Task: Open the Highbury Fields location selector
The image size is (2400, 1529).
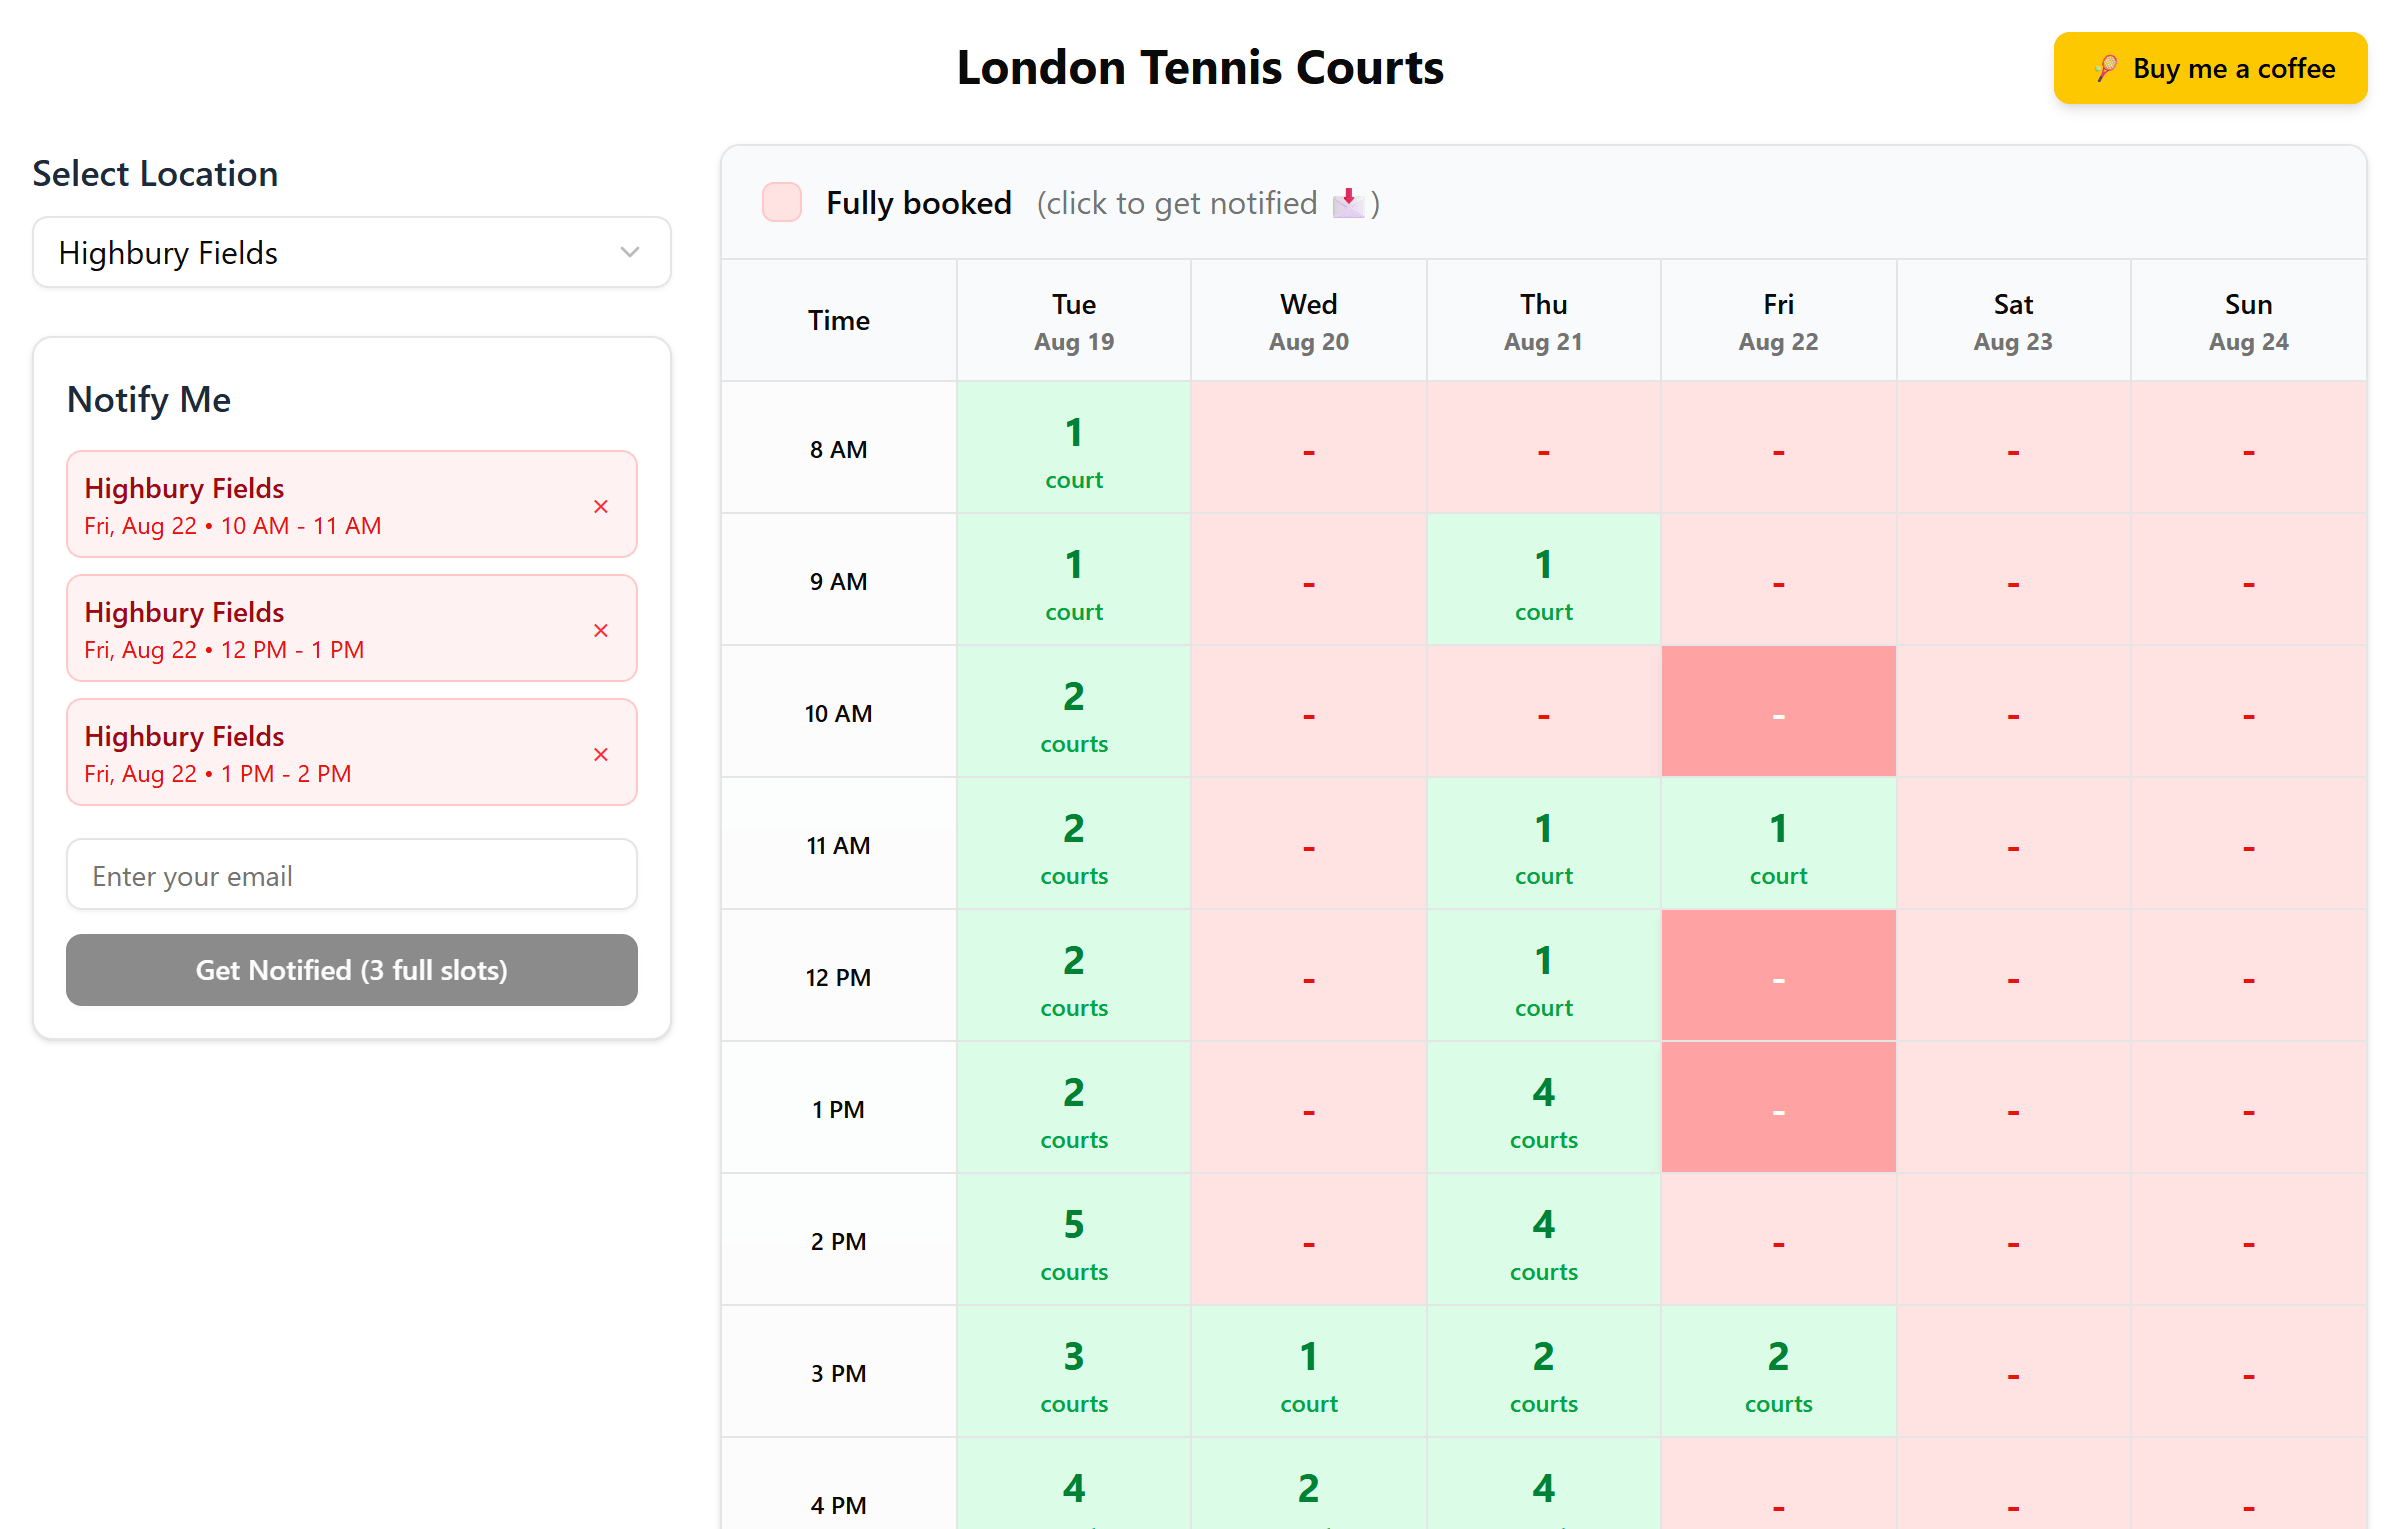Action: pyautogui.click(x=351, y=252)
